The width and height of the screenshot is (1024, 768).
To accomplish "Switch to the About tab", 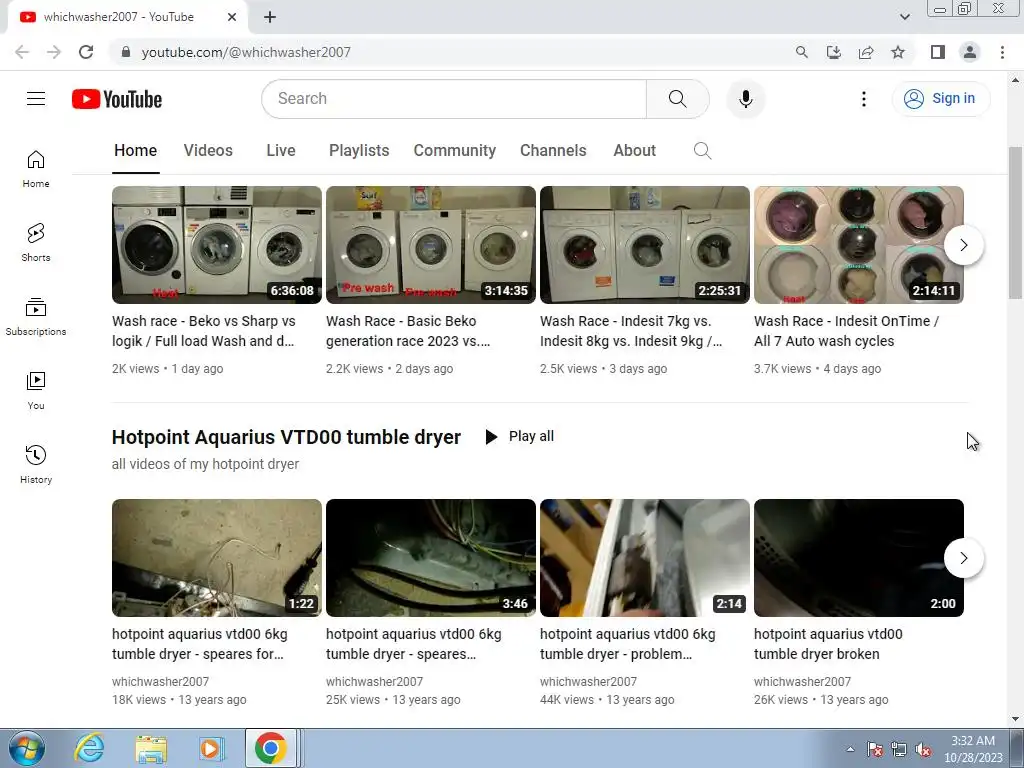I will [x=634, y=151].
